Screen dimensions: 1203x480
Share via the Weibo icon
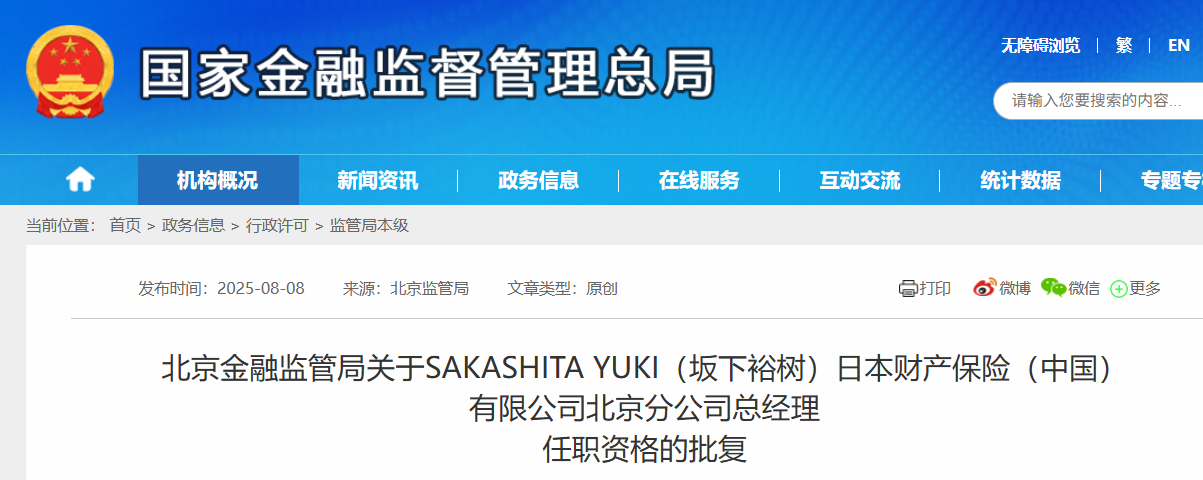coord(984,288)
